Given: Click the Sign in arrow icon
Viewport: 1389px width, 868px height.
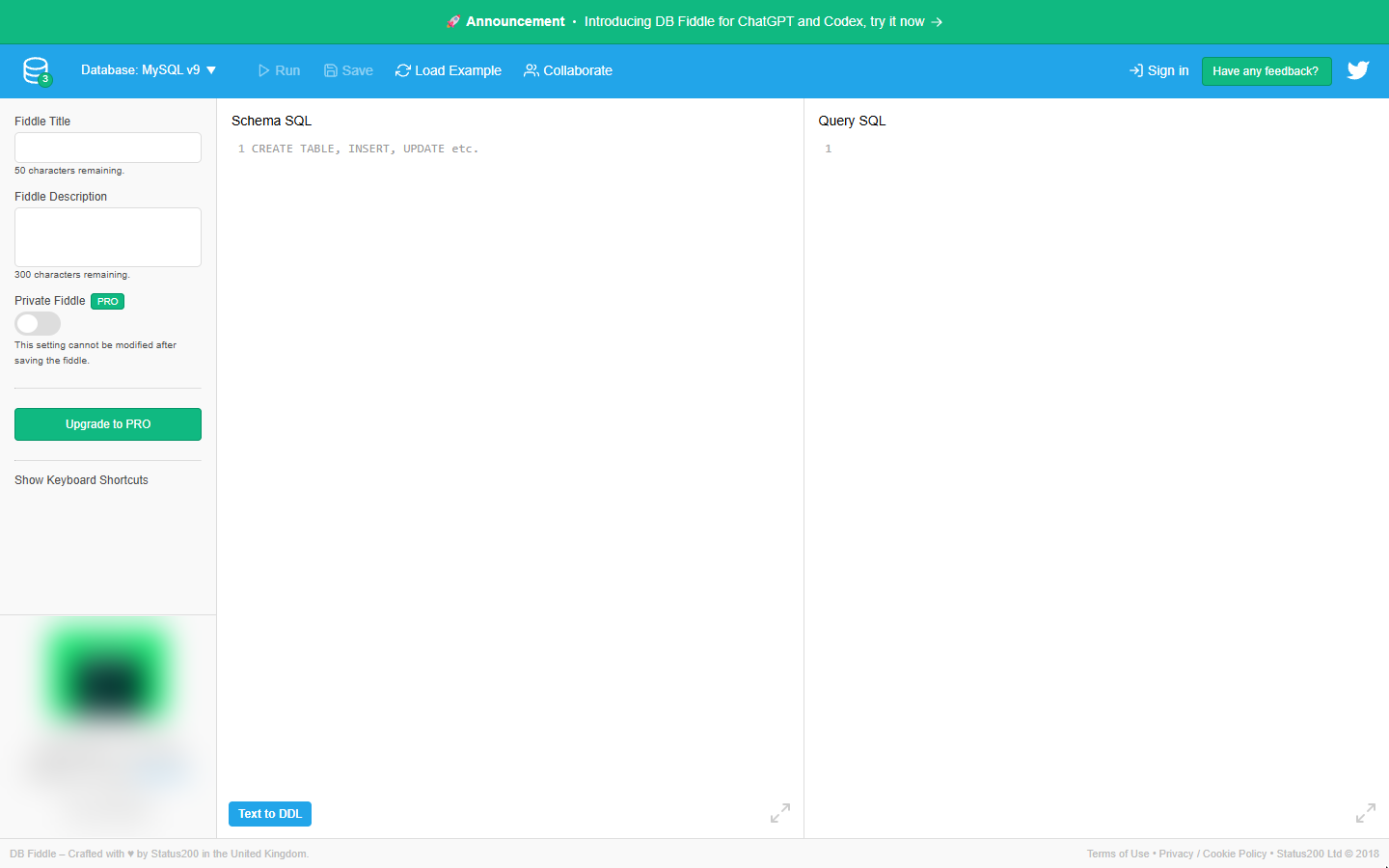Looking at the screenshot, I should (1136, 71).
